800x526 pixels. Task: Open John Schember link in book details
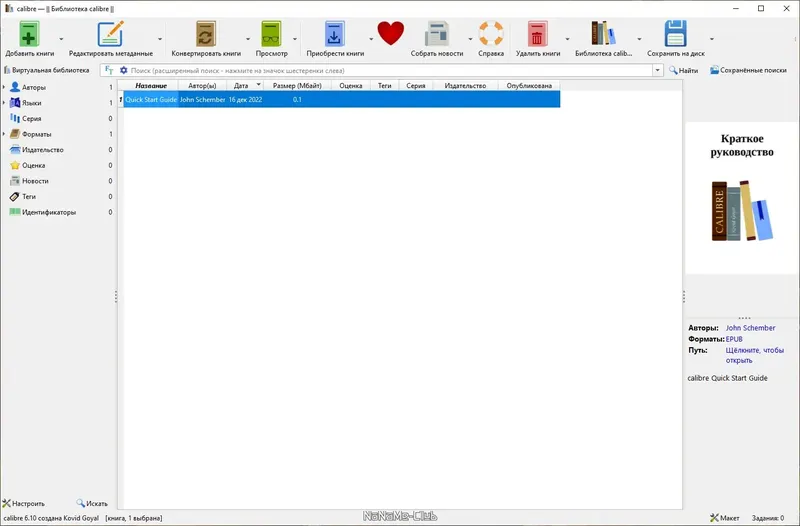tap(750, 328)
